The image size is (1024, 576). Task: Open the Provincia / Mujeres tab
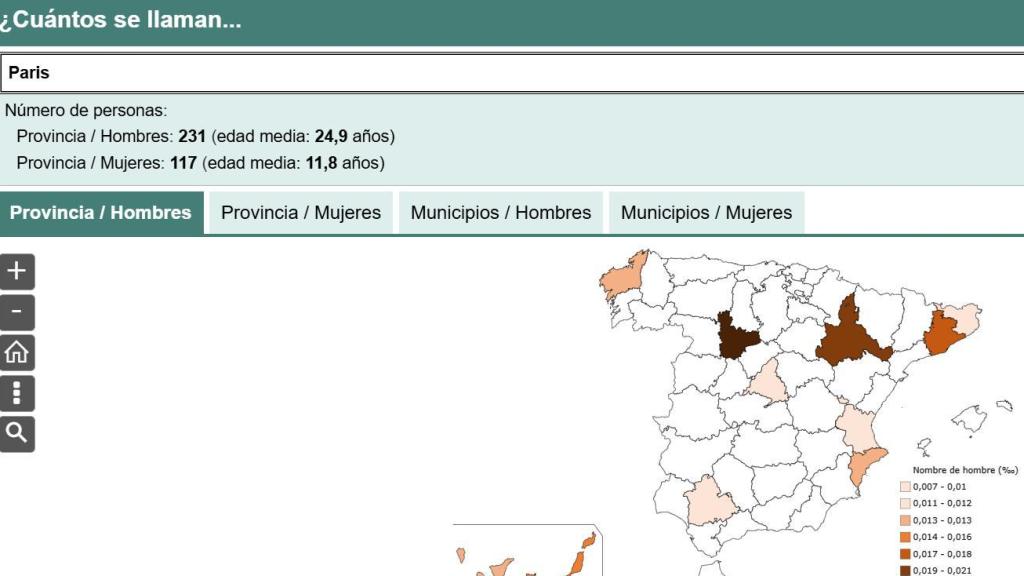pos(301,213)
